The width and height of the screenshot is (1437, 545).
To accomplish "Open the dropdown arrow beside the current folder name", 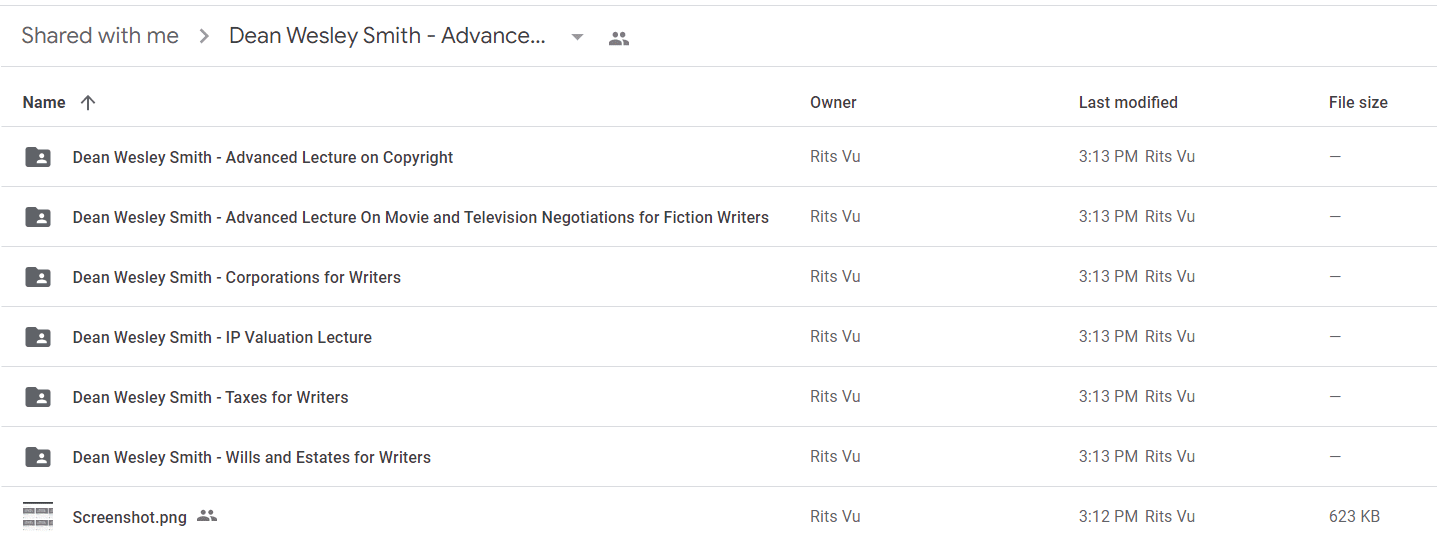I will coord(577,38).
